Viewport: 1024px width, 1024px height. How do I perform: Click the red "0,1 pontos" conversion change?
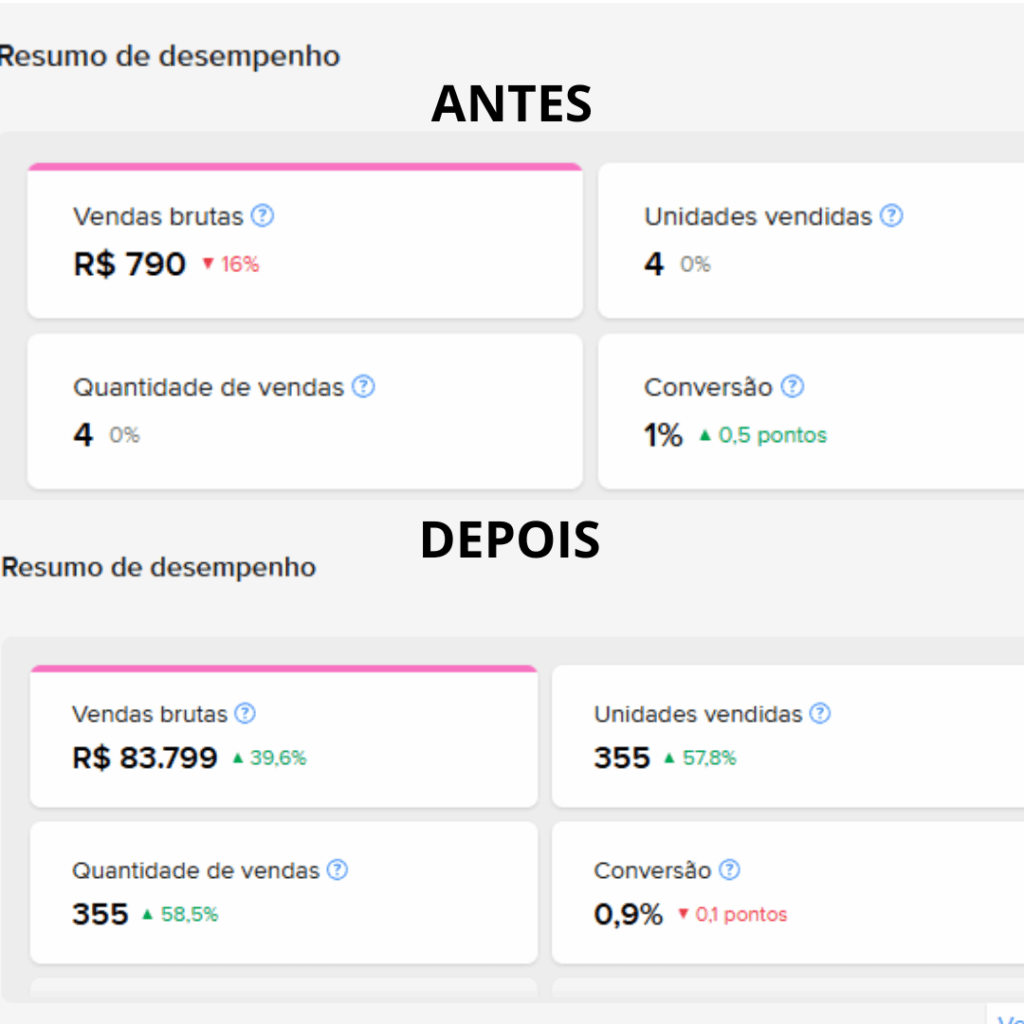pyautogui.click(x=732, y=914)
